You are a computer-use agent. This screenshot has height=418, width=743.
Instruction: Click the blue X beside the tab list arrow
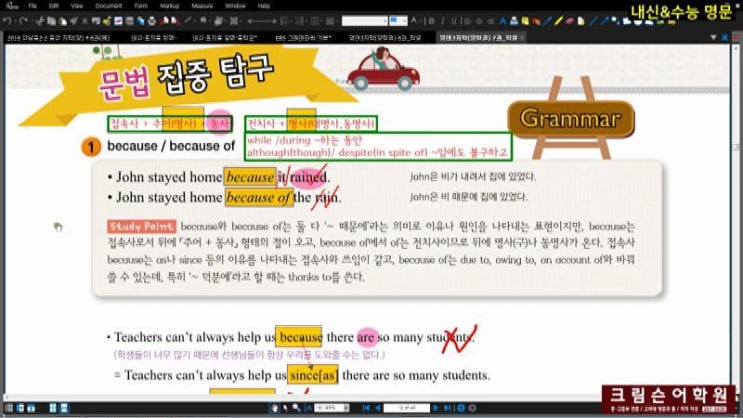point(725,37)
